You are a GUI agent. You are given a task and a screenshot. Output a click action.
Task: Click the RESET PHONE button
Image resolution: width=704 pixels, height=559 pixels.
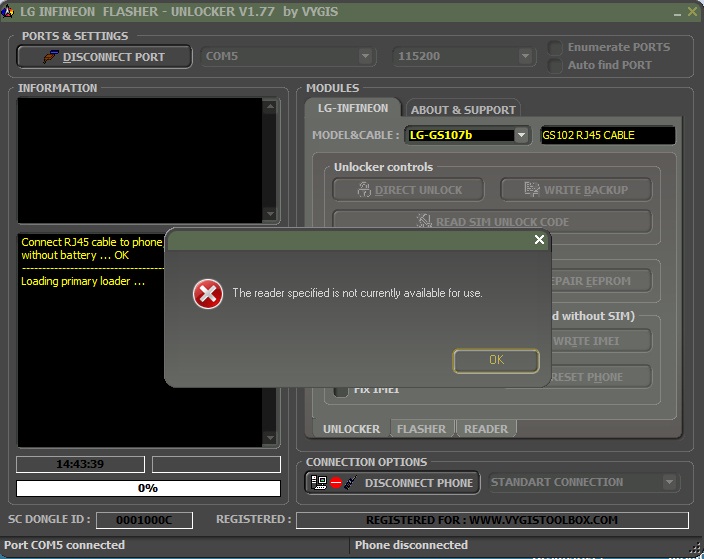pyautogui.click(x=601, y=377)
